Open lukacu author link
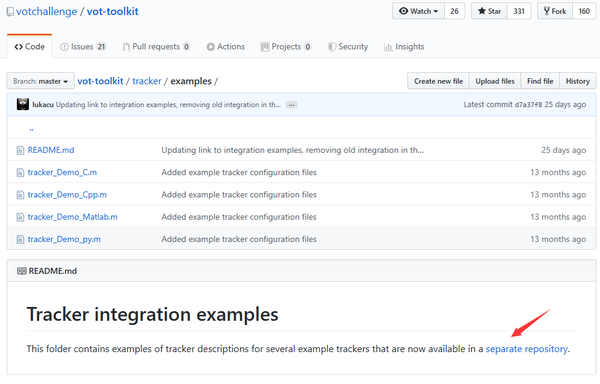Viewport: 600px width, 384px height. [43, 104]
